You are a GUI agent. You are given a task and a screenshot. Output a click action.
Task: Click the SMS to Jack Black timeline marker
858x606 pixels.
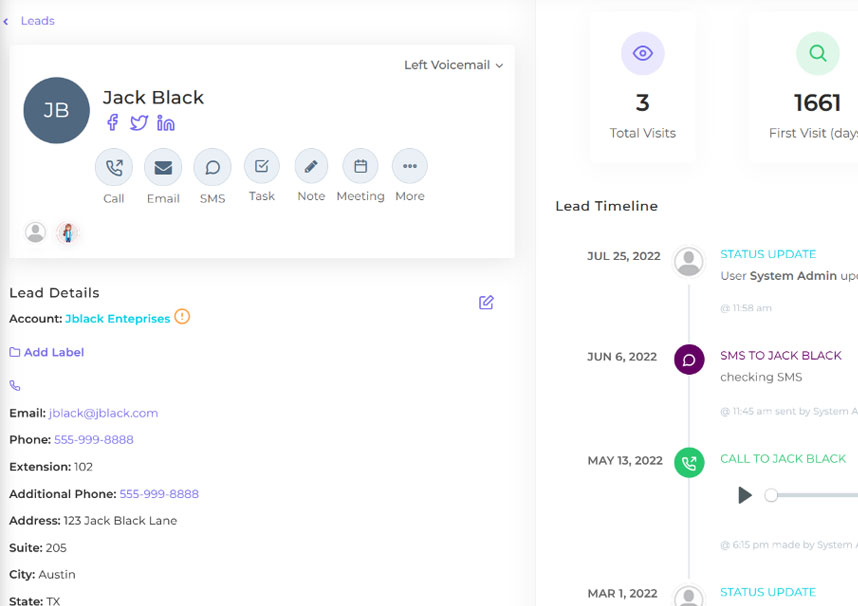coord(689,359)
